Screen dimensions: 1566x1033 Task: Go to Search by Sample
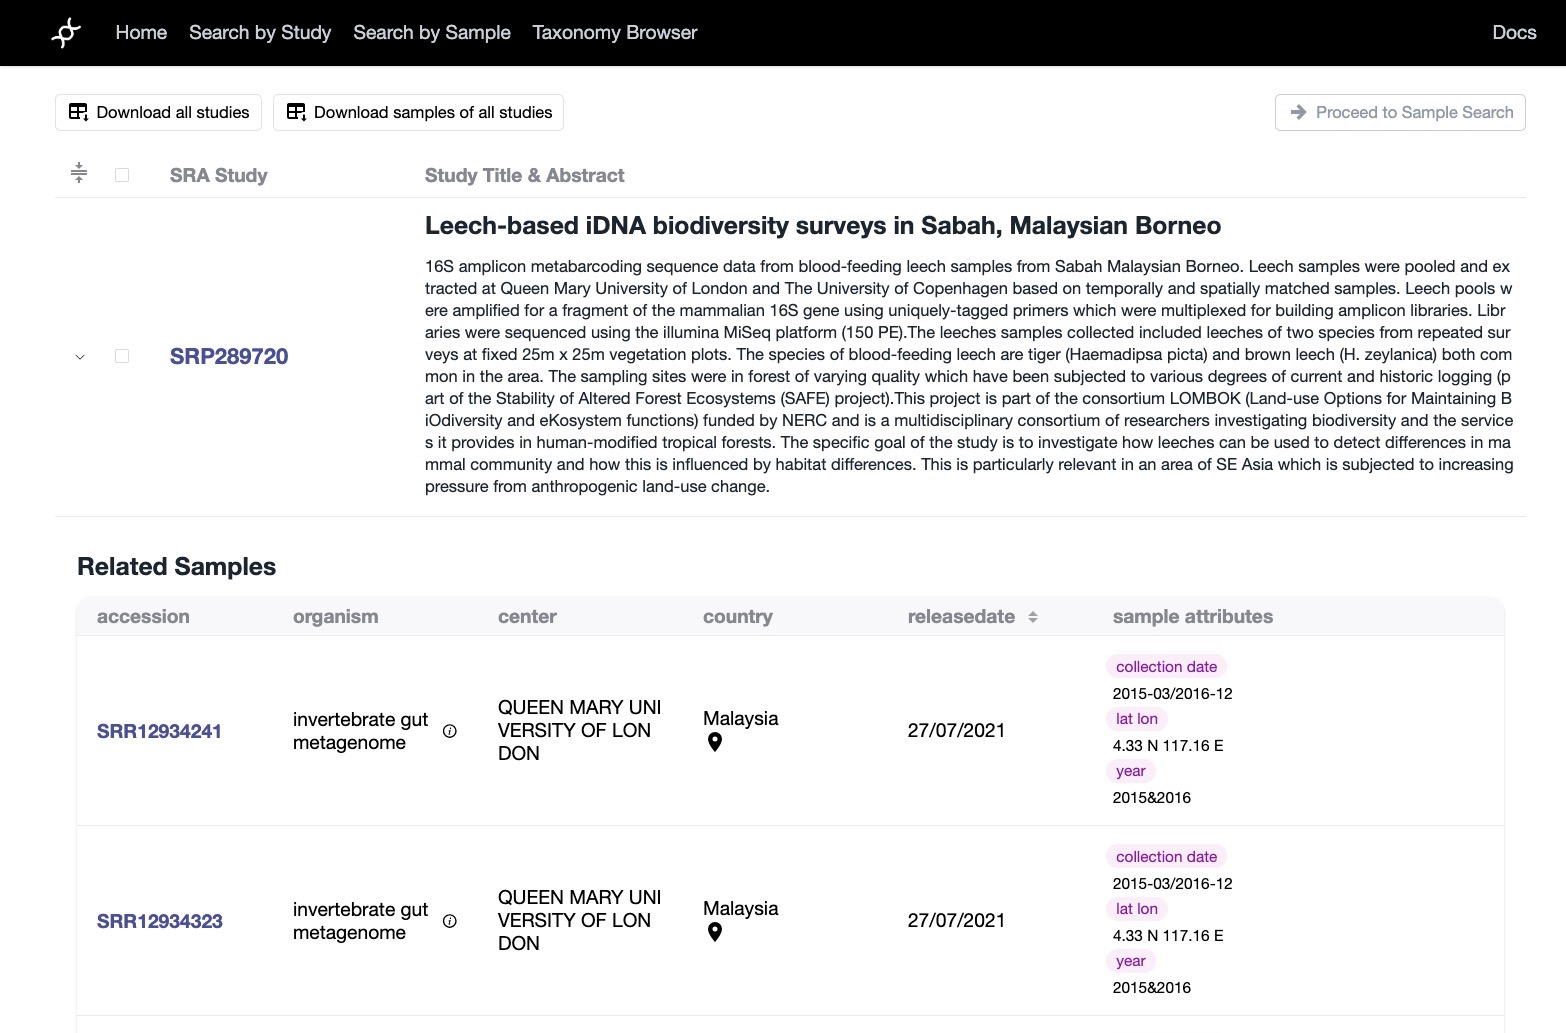[x=432, y=32]
